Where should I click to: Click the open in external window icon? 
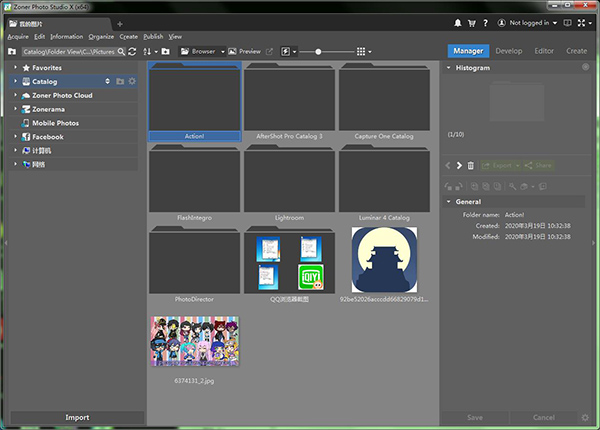(x=269, y=51)
